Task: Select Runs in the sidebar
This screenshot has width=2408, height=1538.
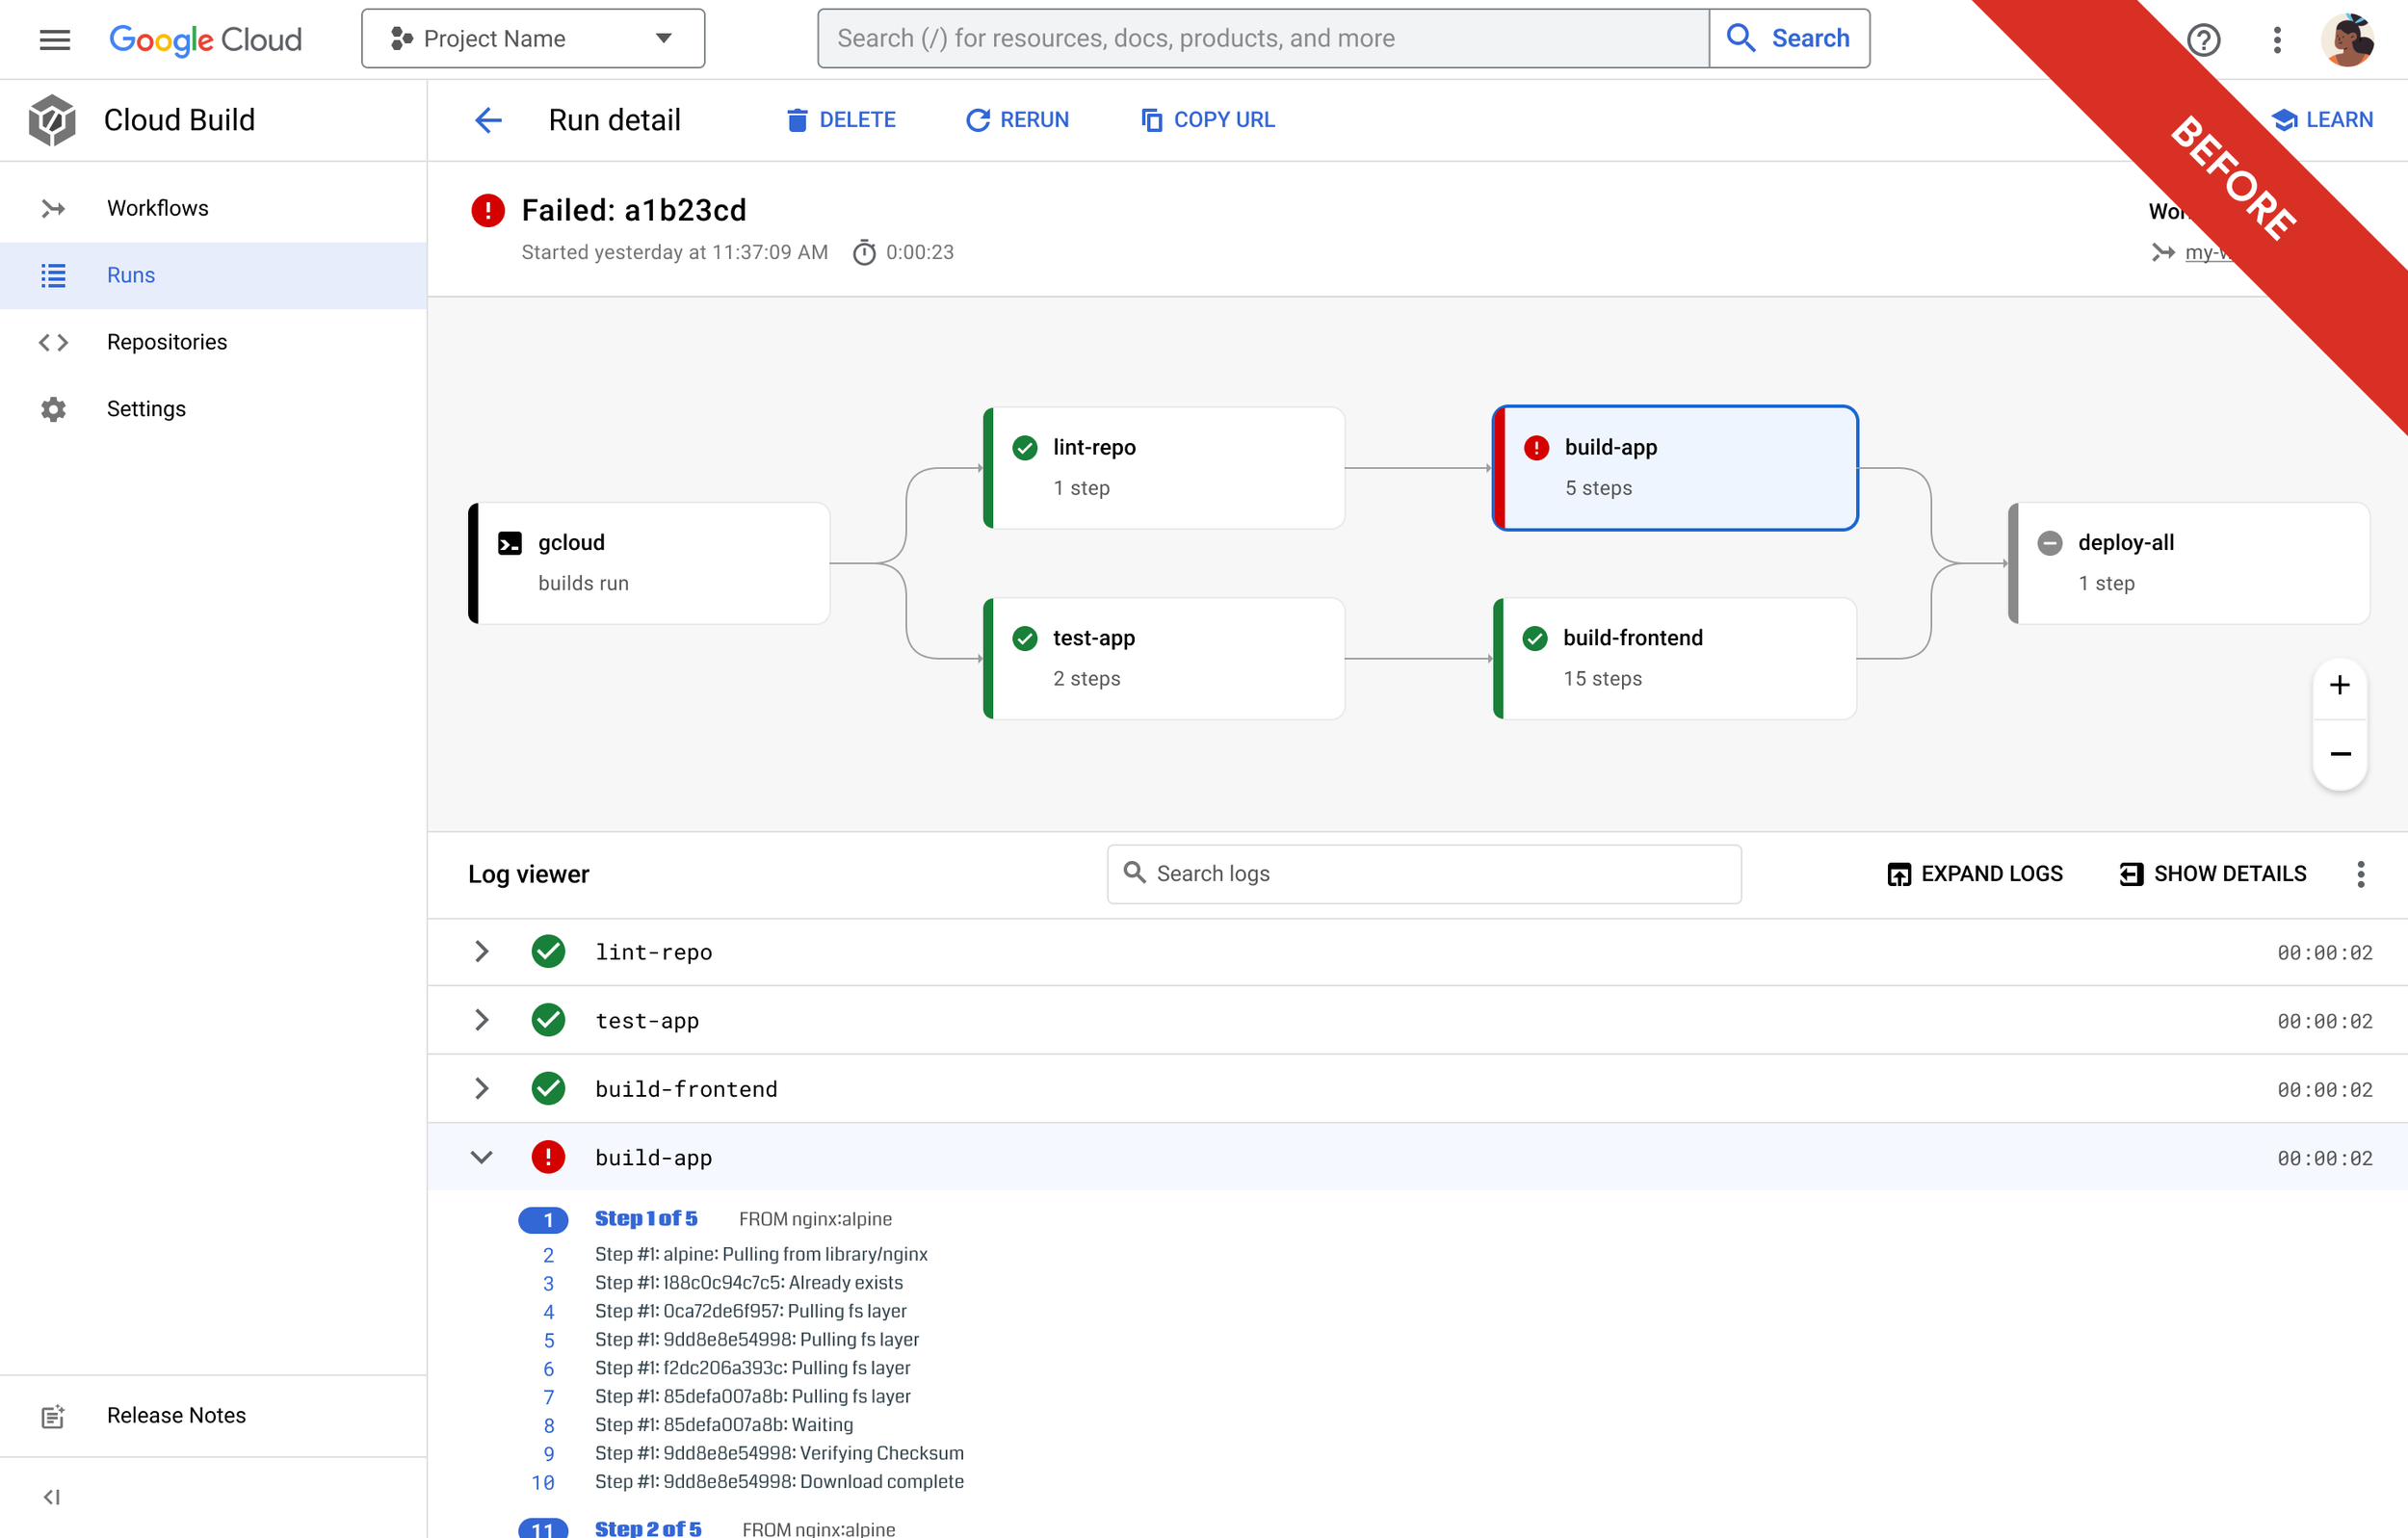Action: tap(130, 274)
